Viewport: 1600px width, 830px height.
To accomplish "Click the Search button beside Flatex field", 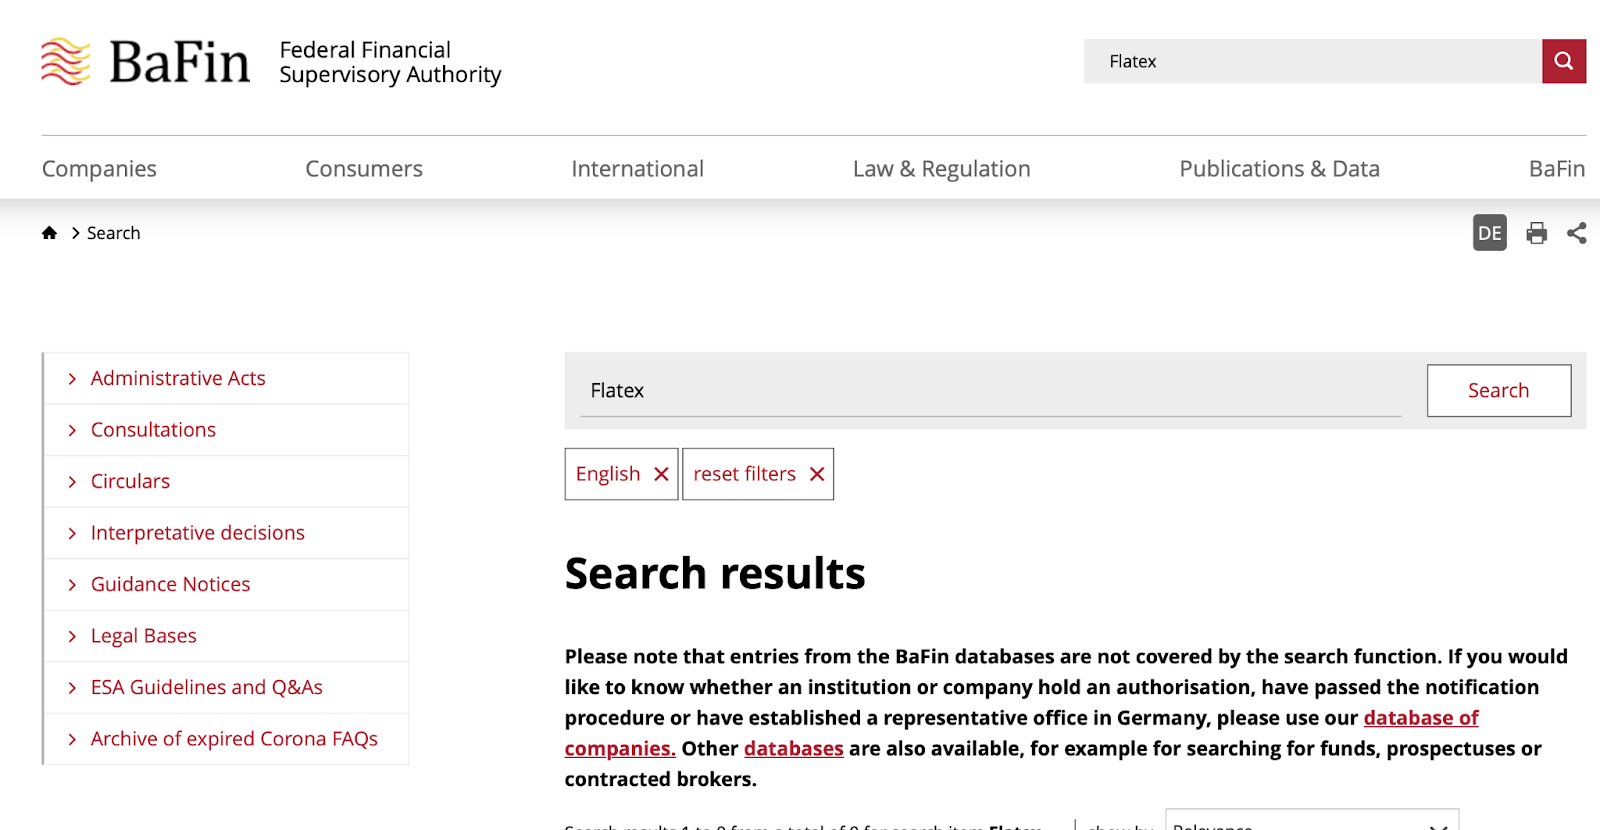I will pyautogui.click(x=1499, y=391).
